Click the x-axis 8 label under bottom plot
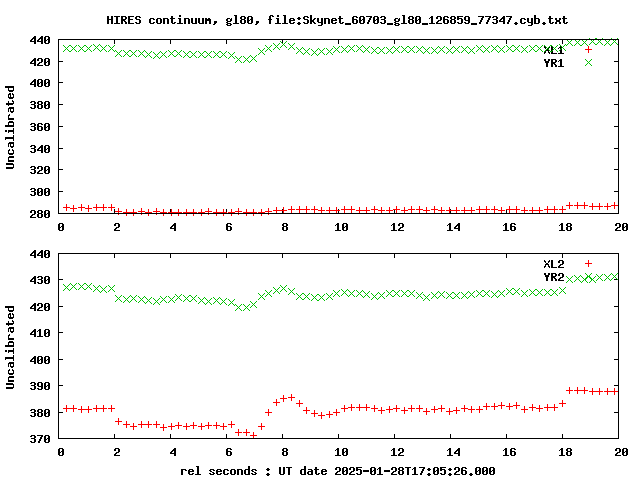Screen dimensions: 640x480 pos(285,452)
